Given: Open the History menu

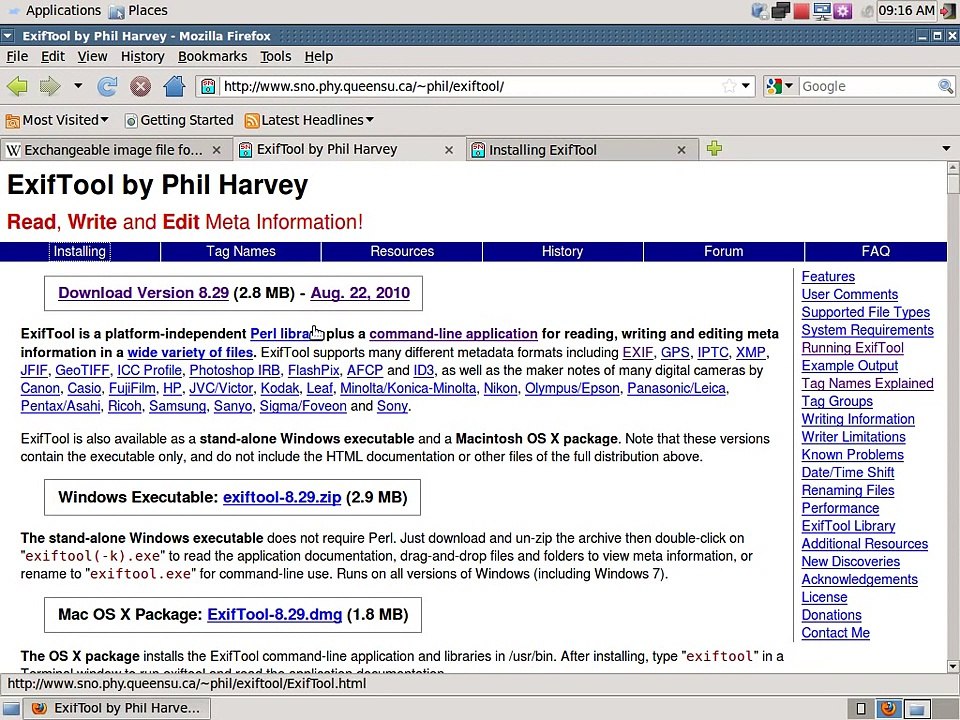Looking at the screenshot, I should (143, 56).
